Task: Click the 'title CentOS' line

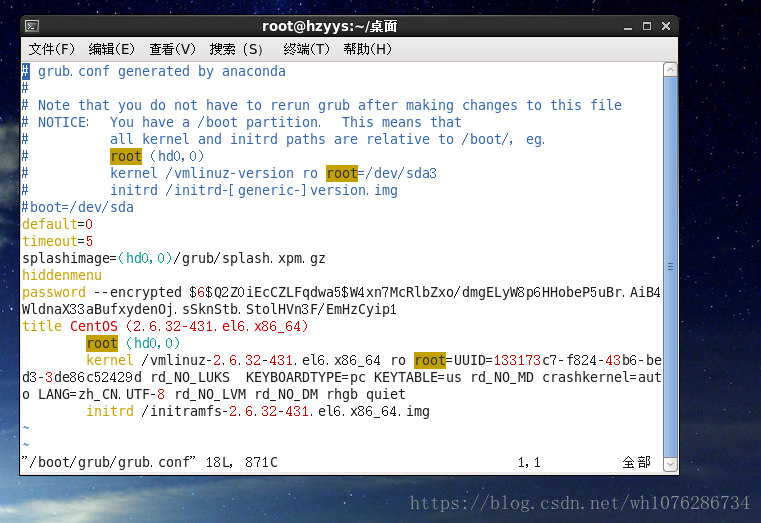Action: coord(165,327)
